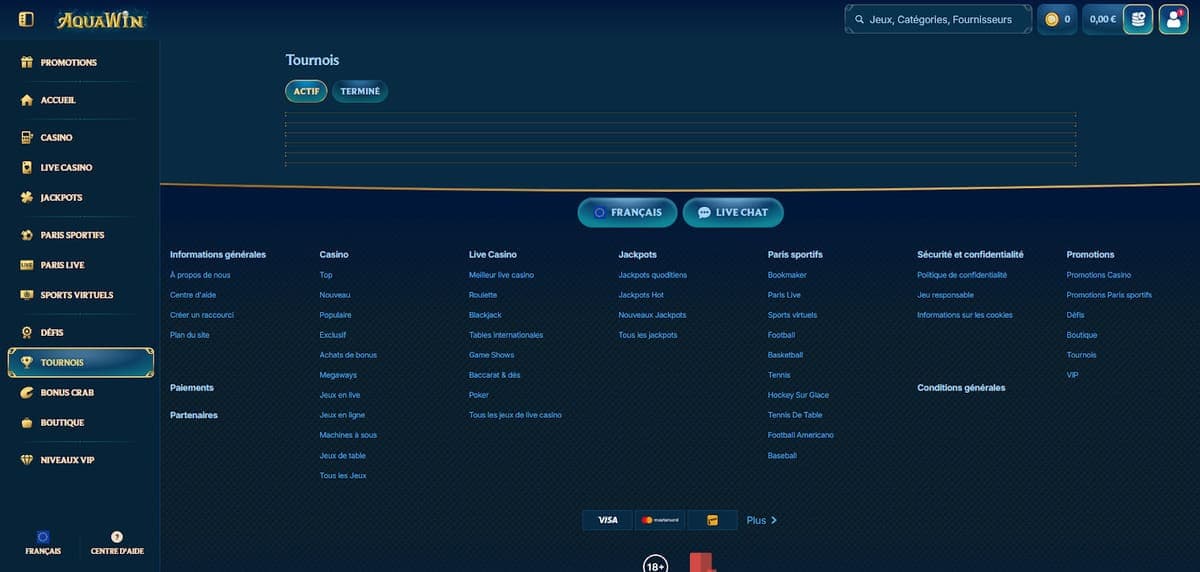
Task: Open Centre d'aide at sidebar bottom
Action: pos(117,543)
